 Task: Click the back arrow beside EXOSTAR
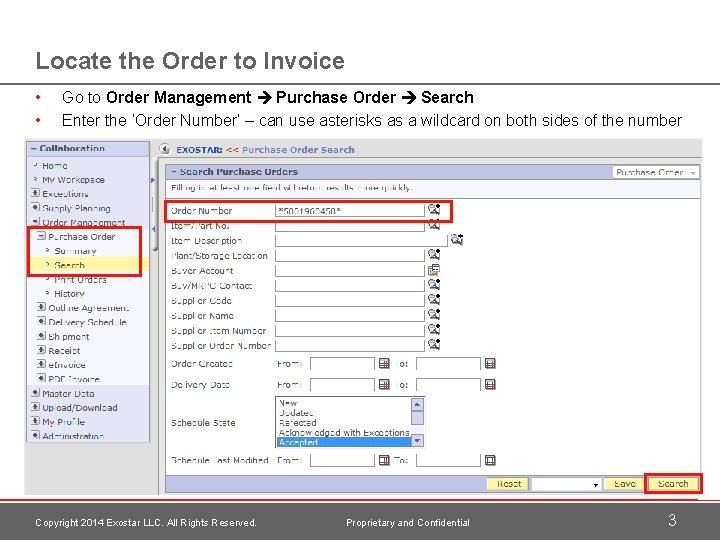(165, 149)
